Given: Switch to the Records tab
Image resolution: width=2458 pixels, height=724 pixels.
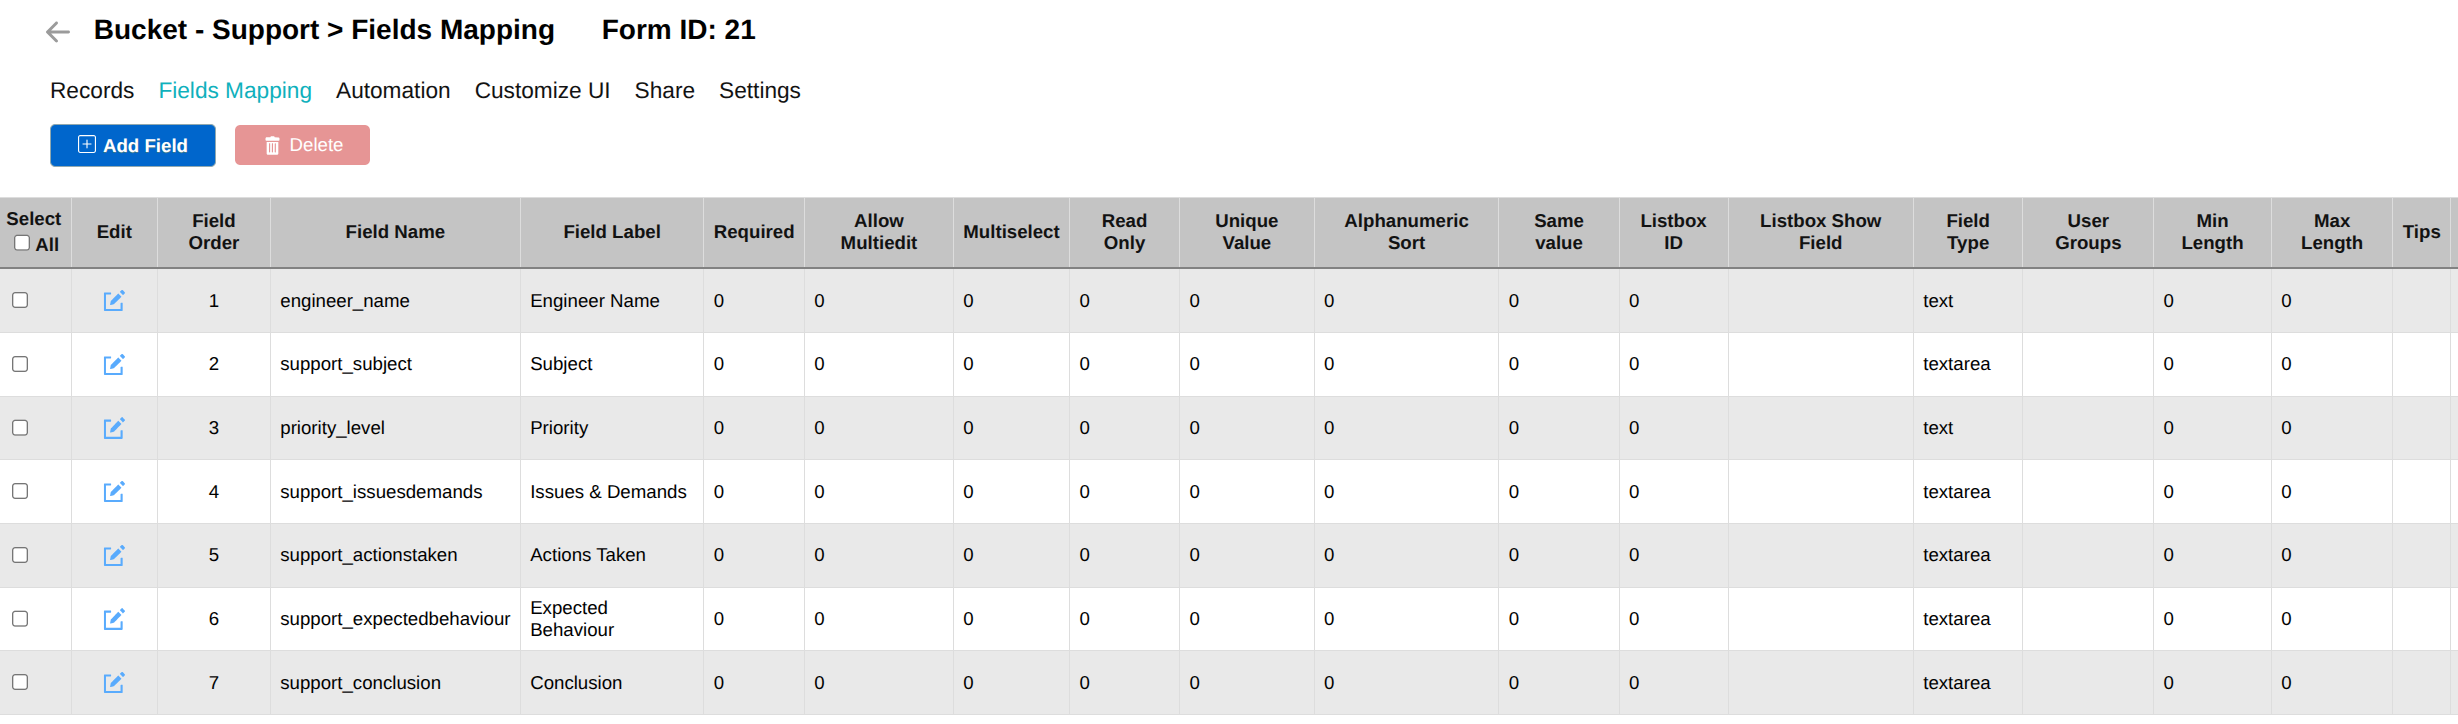Looking at the screenshot, I should pyautogui.click(x=92, y=91).
